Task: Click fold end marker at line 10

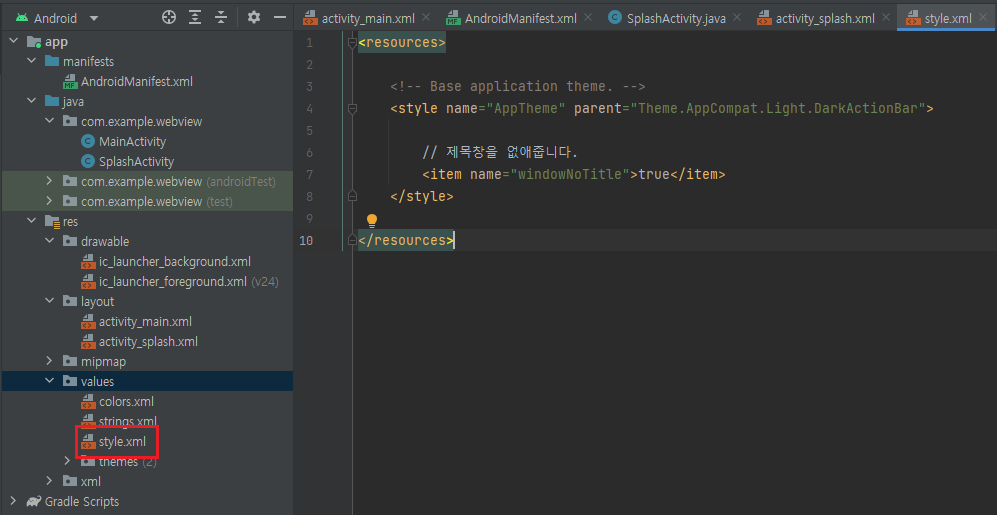Action: (352, 240)
